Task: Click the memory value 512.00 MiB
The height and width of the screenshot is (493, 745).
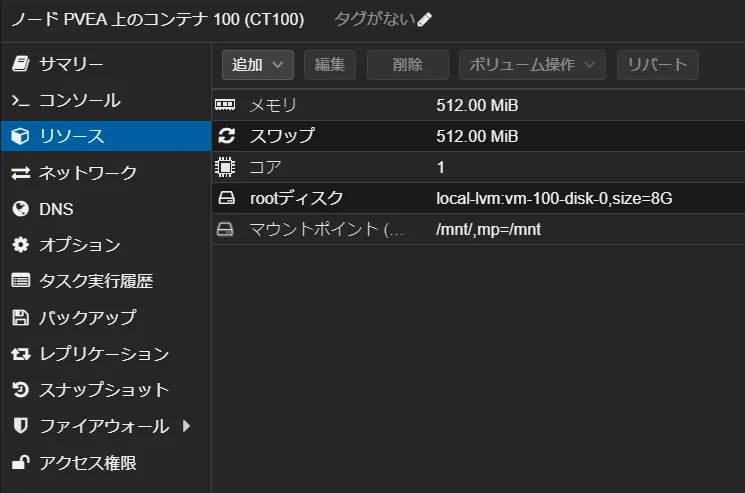Action: pos(477,105)
